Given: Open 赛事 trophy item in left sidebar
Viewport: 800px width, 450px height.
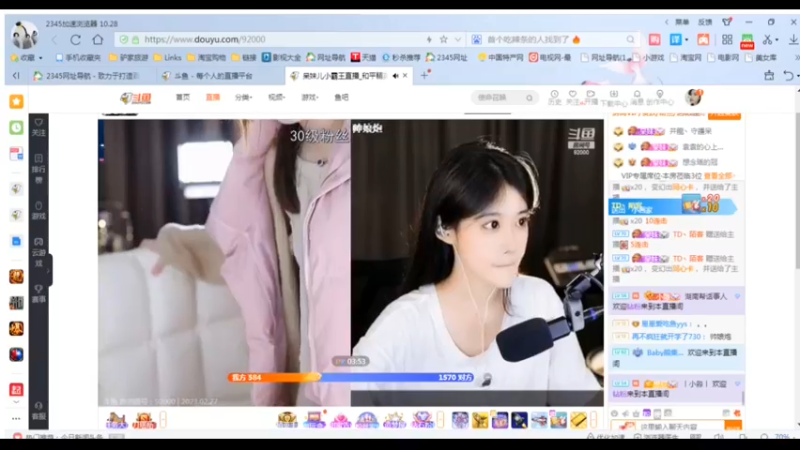Looking at the screenshot, I should (x=39, y=294).
